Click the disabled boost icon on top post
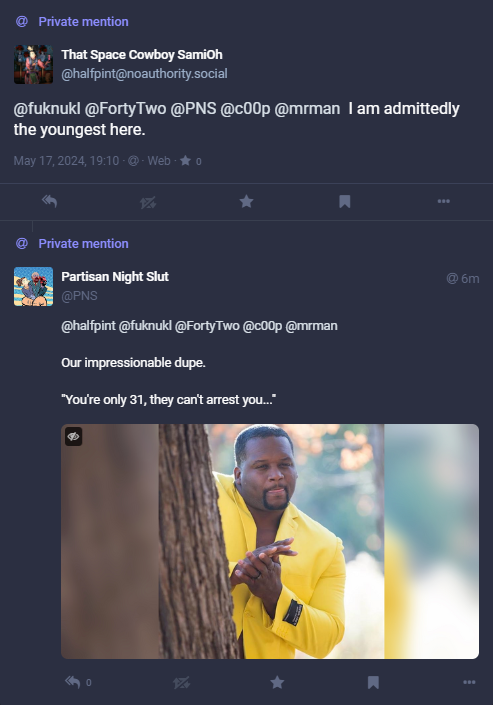 coord(148,202)
